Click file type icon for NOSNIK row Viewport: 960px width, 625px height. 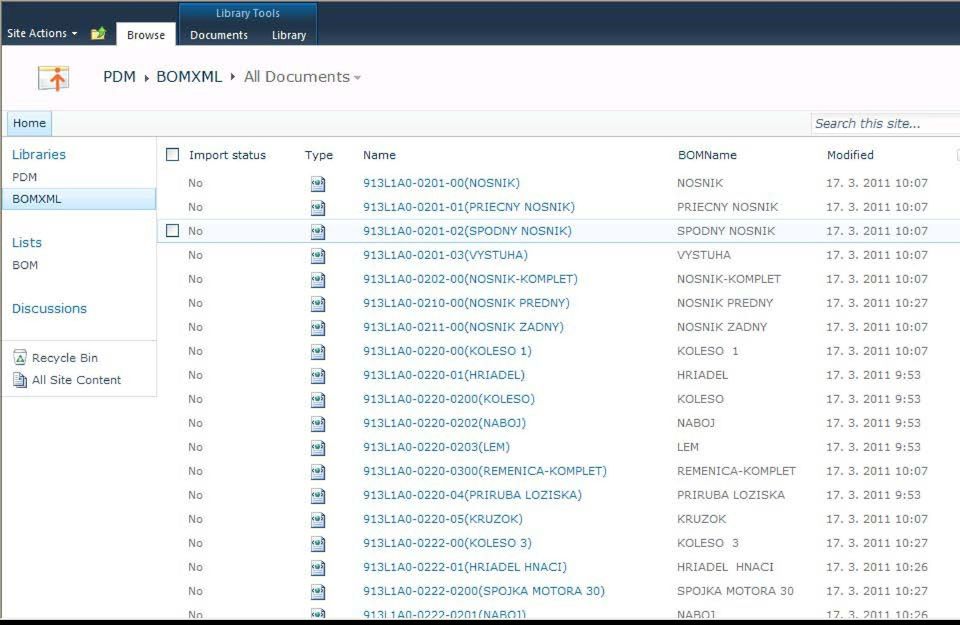point(318,184)
